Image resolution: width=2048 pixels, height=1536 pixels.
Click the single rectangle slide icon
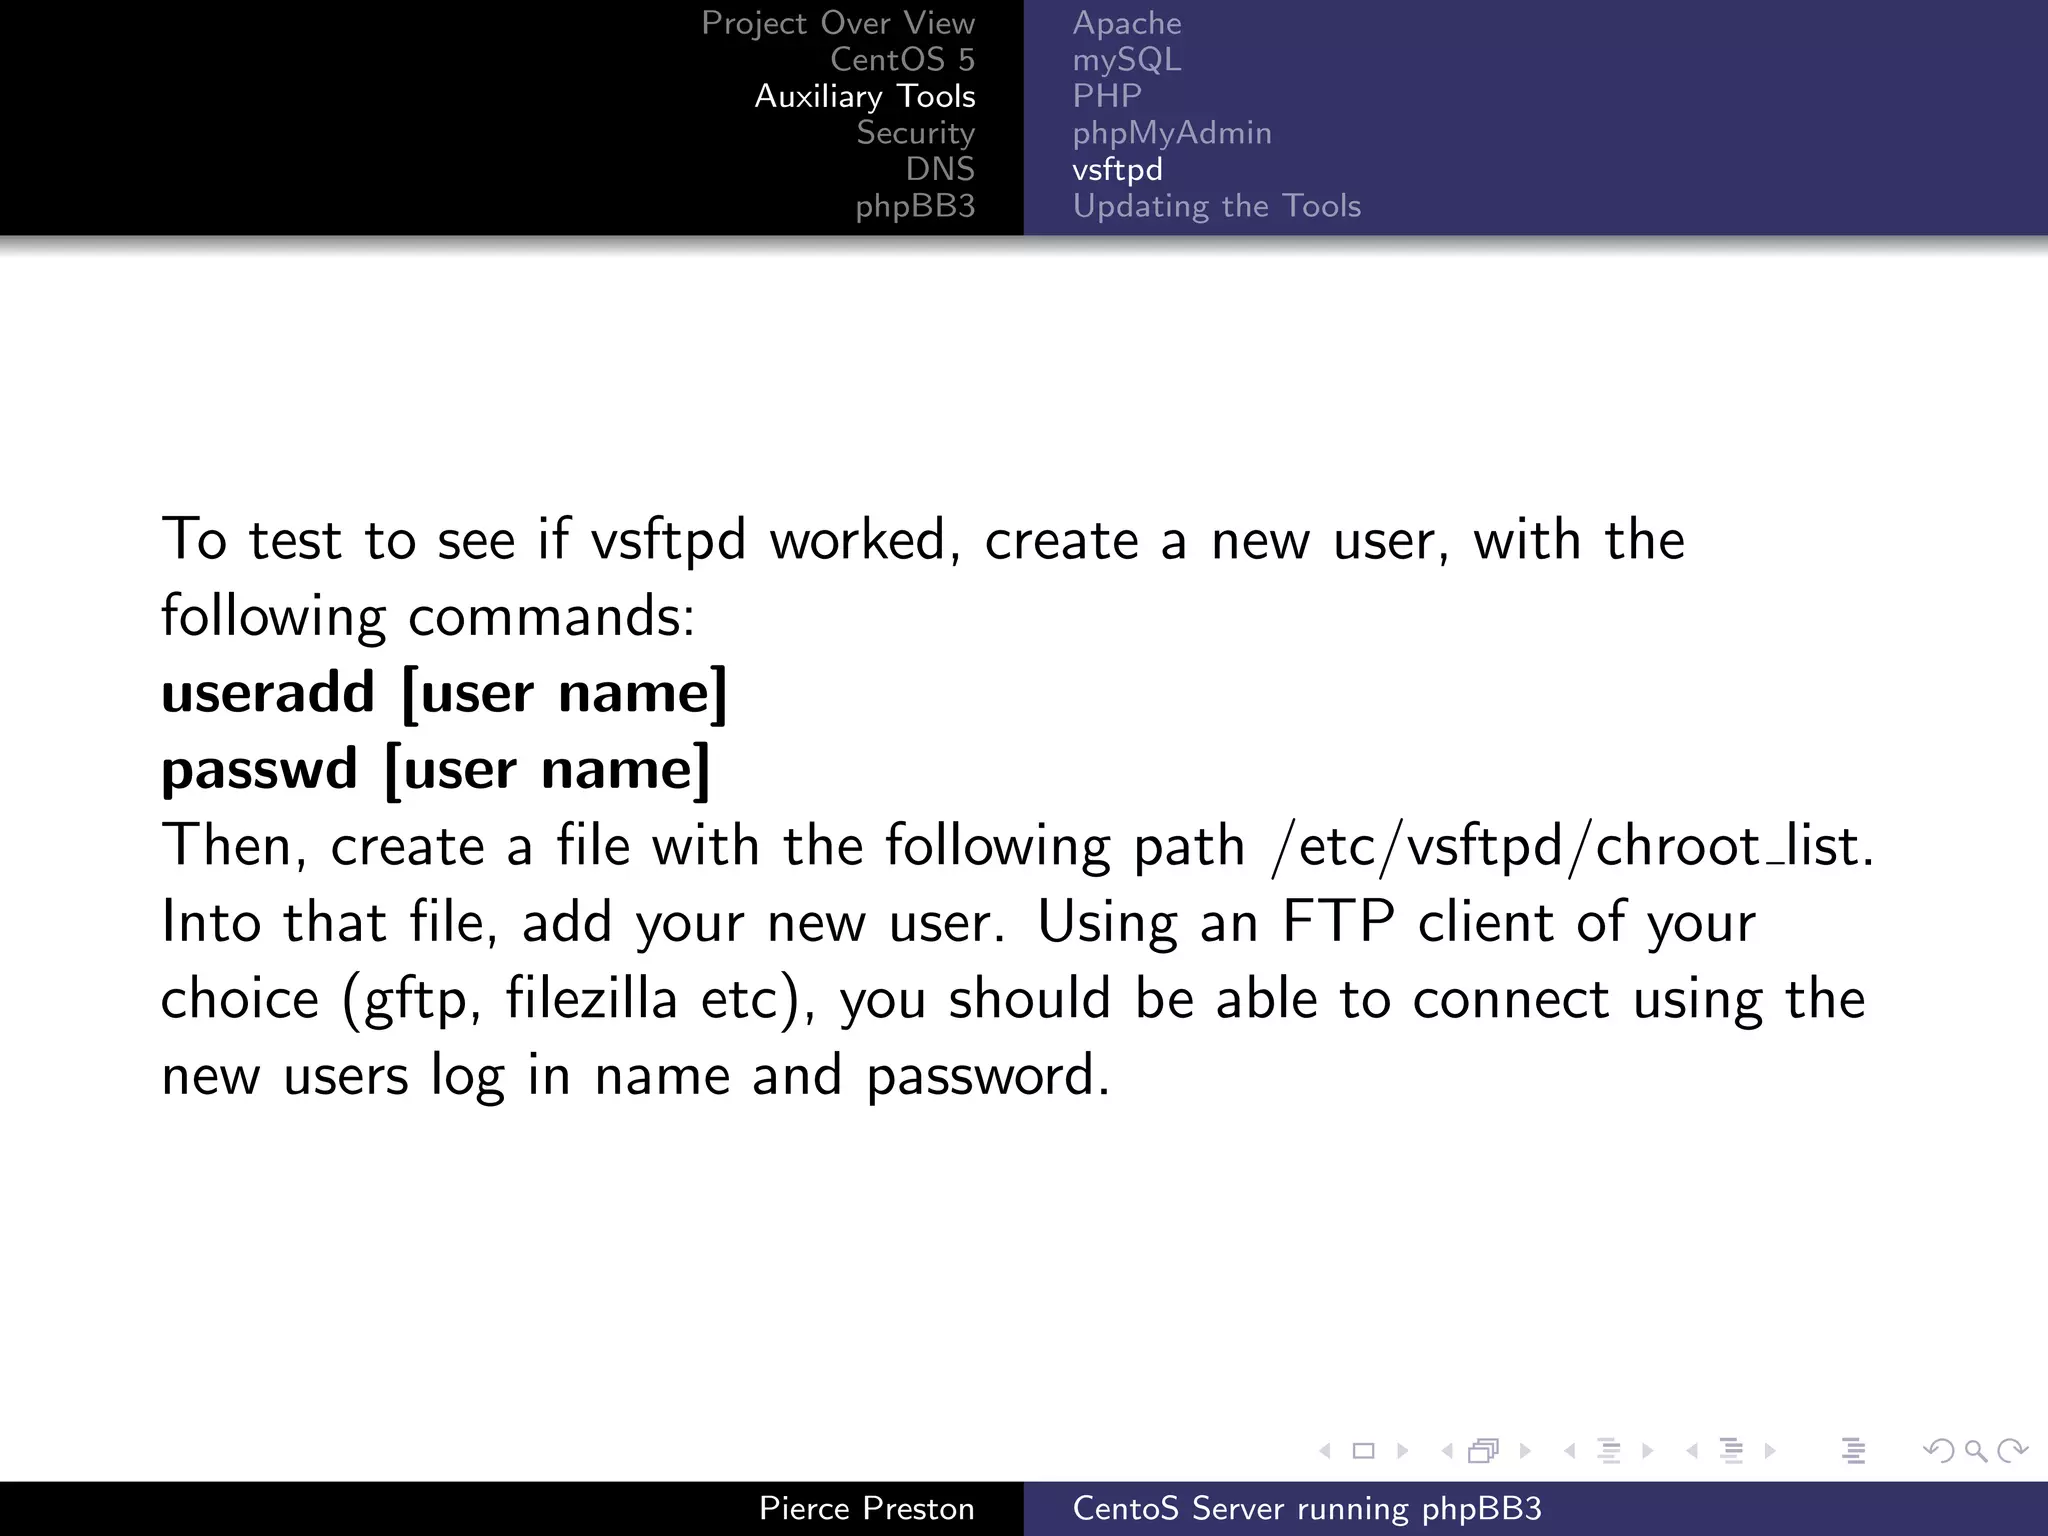[x=1363, y=1450]
